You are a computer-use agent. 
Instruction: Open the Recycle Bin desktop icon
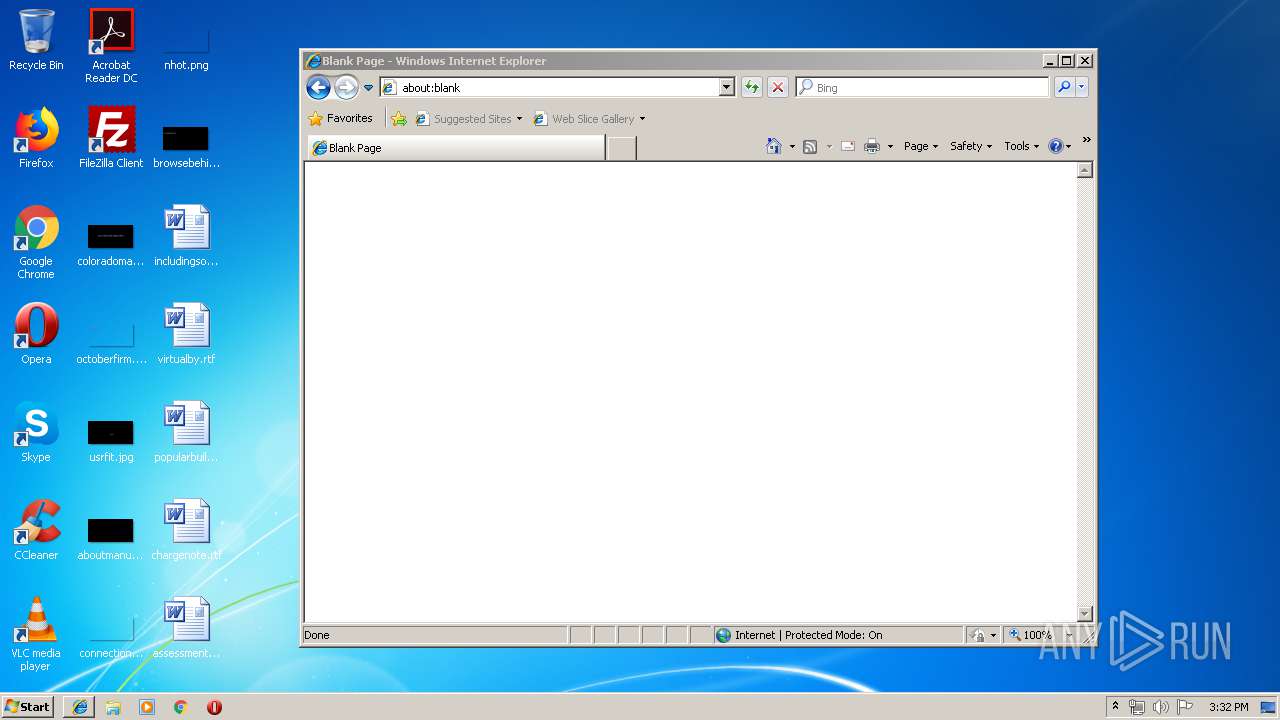[36, 40]
